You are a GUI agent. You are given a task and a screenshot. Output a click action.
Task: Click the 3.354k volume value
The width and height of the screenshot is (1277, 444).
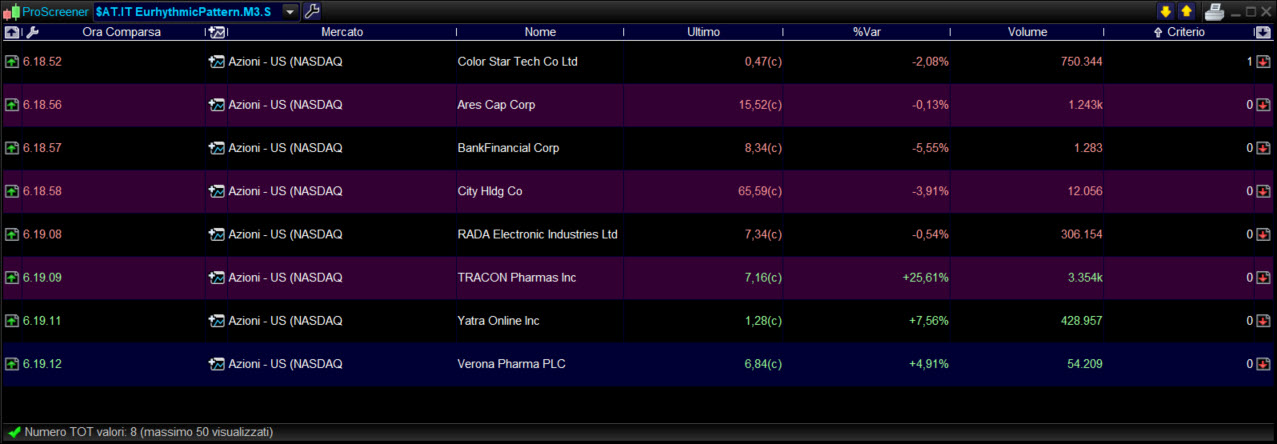[x=1084, y=278]
